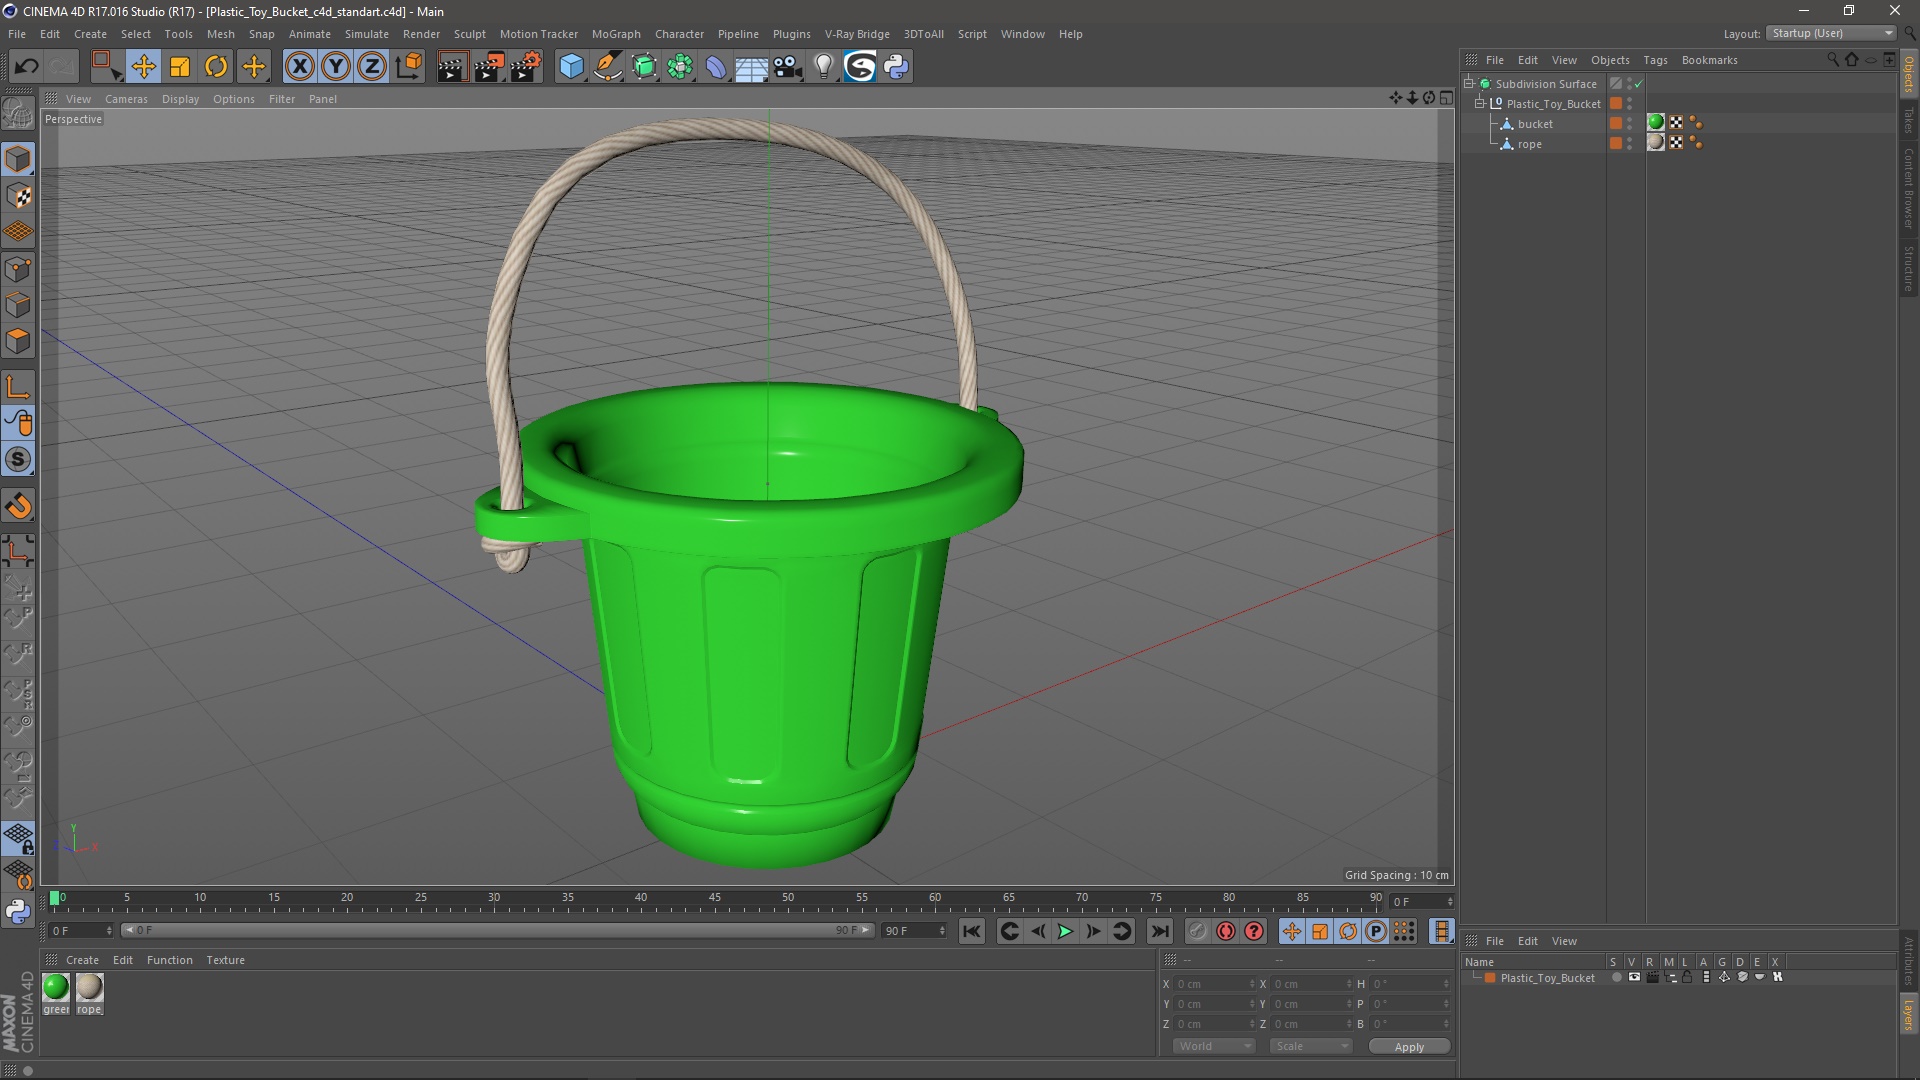Click the Subdivision Surface icon in outliner
Viewport: 1920px width, 1080px height.
tap(1485, 82)
